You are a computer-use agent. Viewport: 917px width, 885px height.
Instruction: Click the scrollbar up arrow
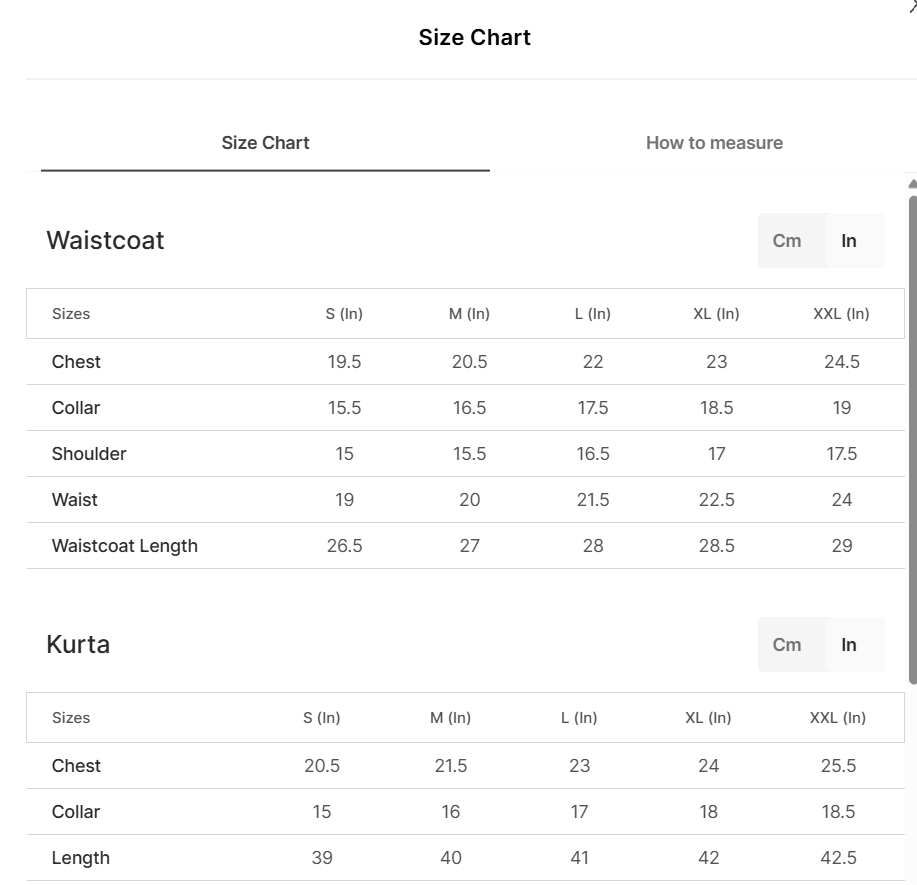912,184
